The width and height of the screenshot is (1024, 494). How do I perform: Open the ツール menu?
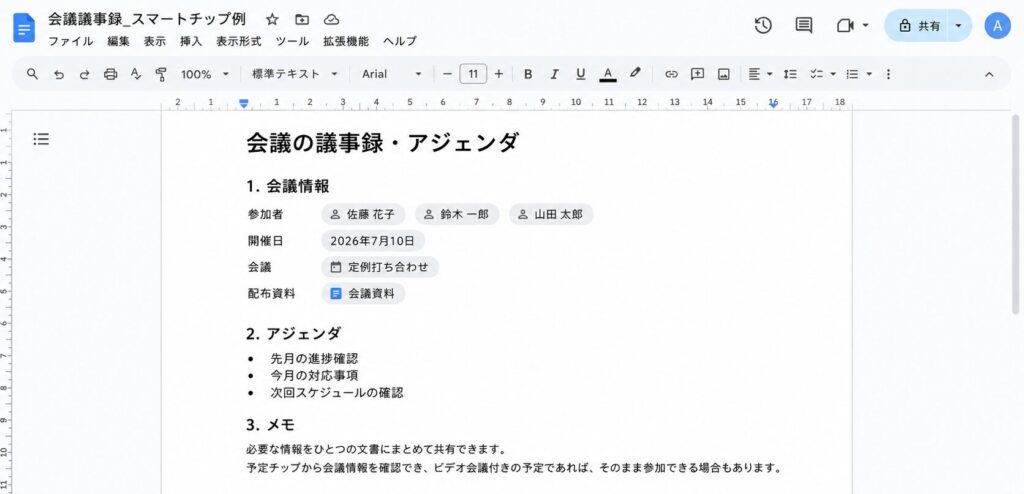pos(292,41)
